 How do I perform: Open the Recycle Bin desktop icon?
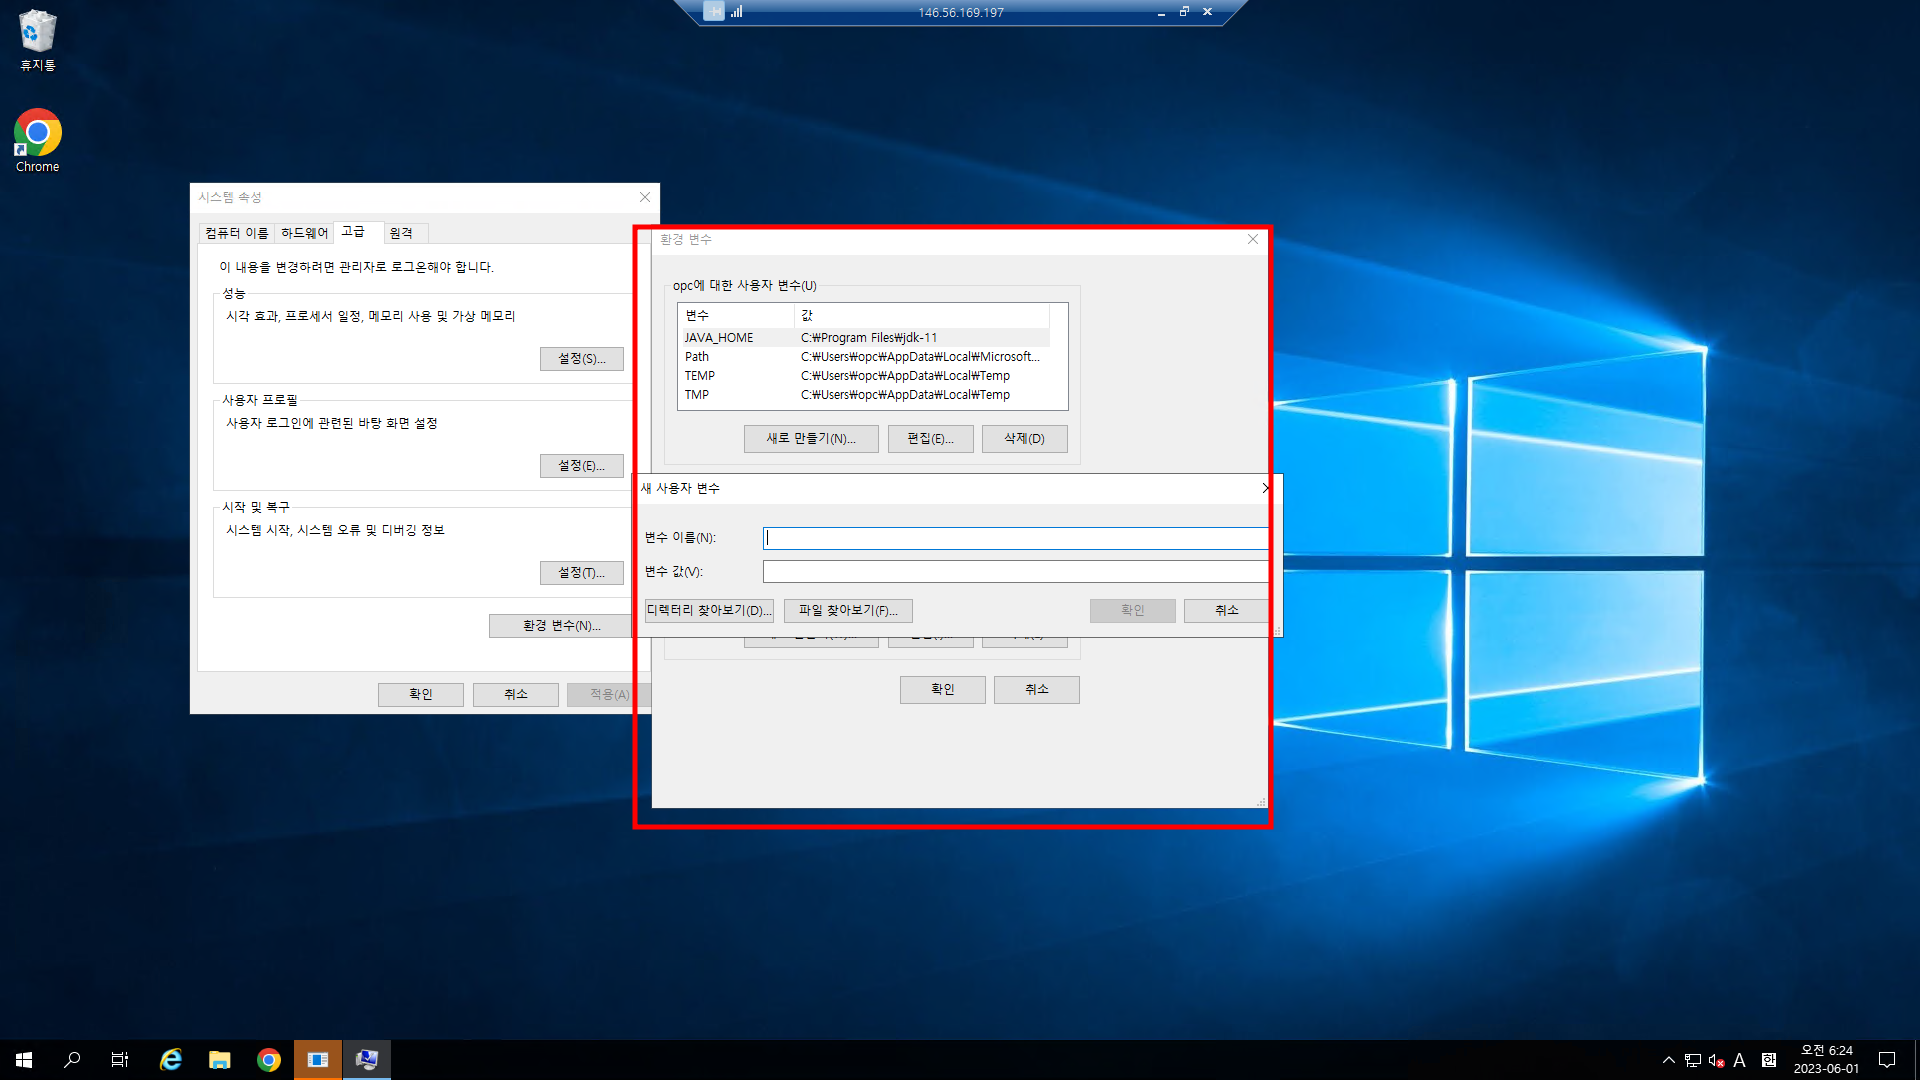(x=37, y=40)
